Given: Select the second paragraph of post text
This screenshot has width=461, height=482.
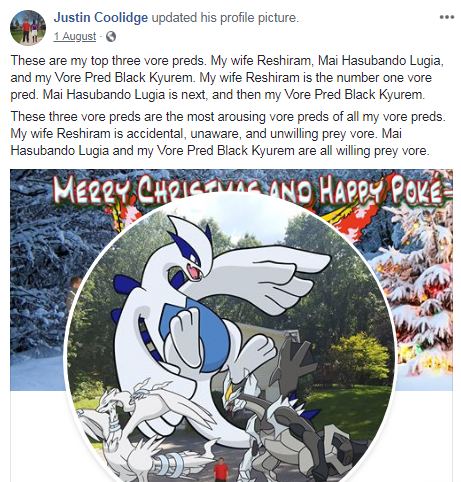Looking at the screenshot, I should [228, 134].
